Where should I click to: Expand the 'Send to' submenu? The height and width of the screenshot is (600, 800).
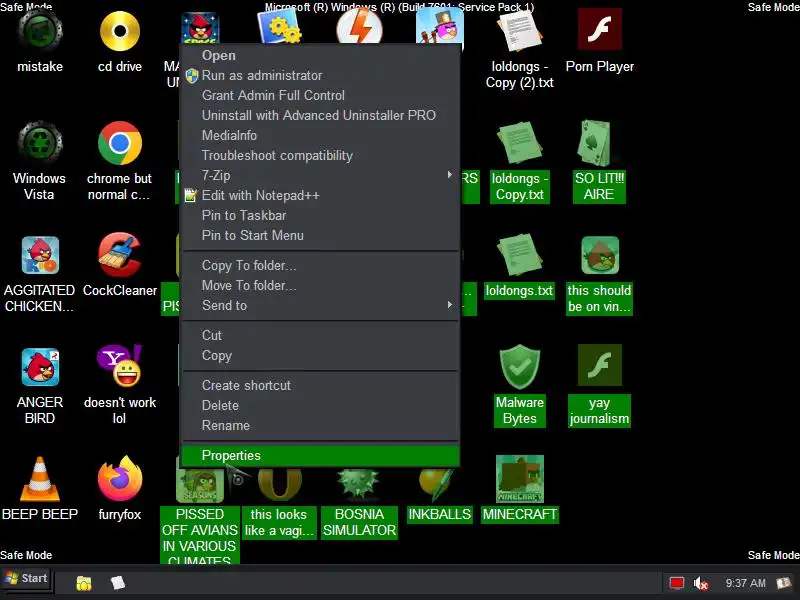321,305
